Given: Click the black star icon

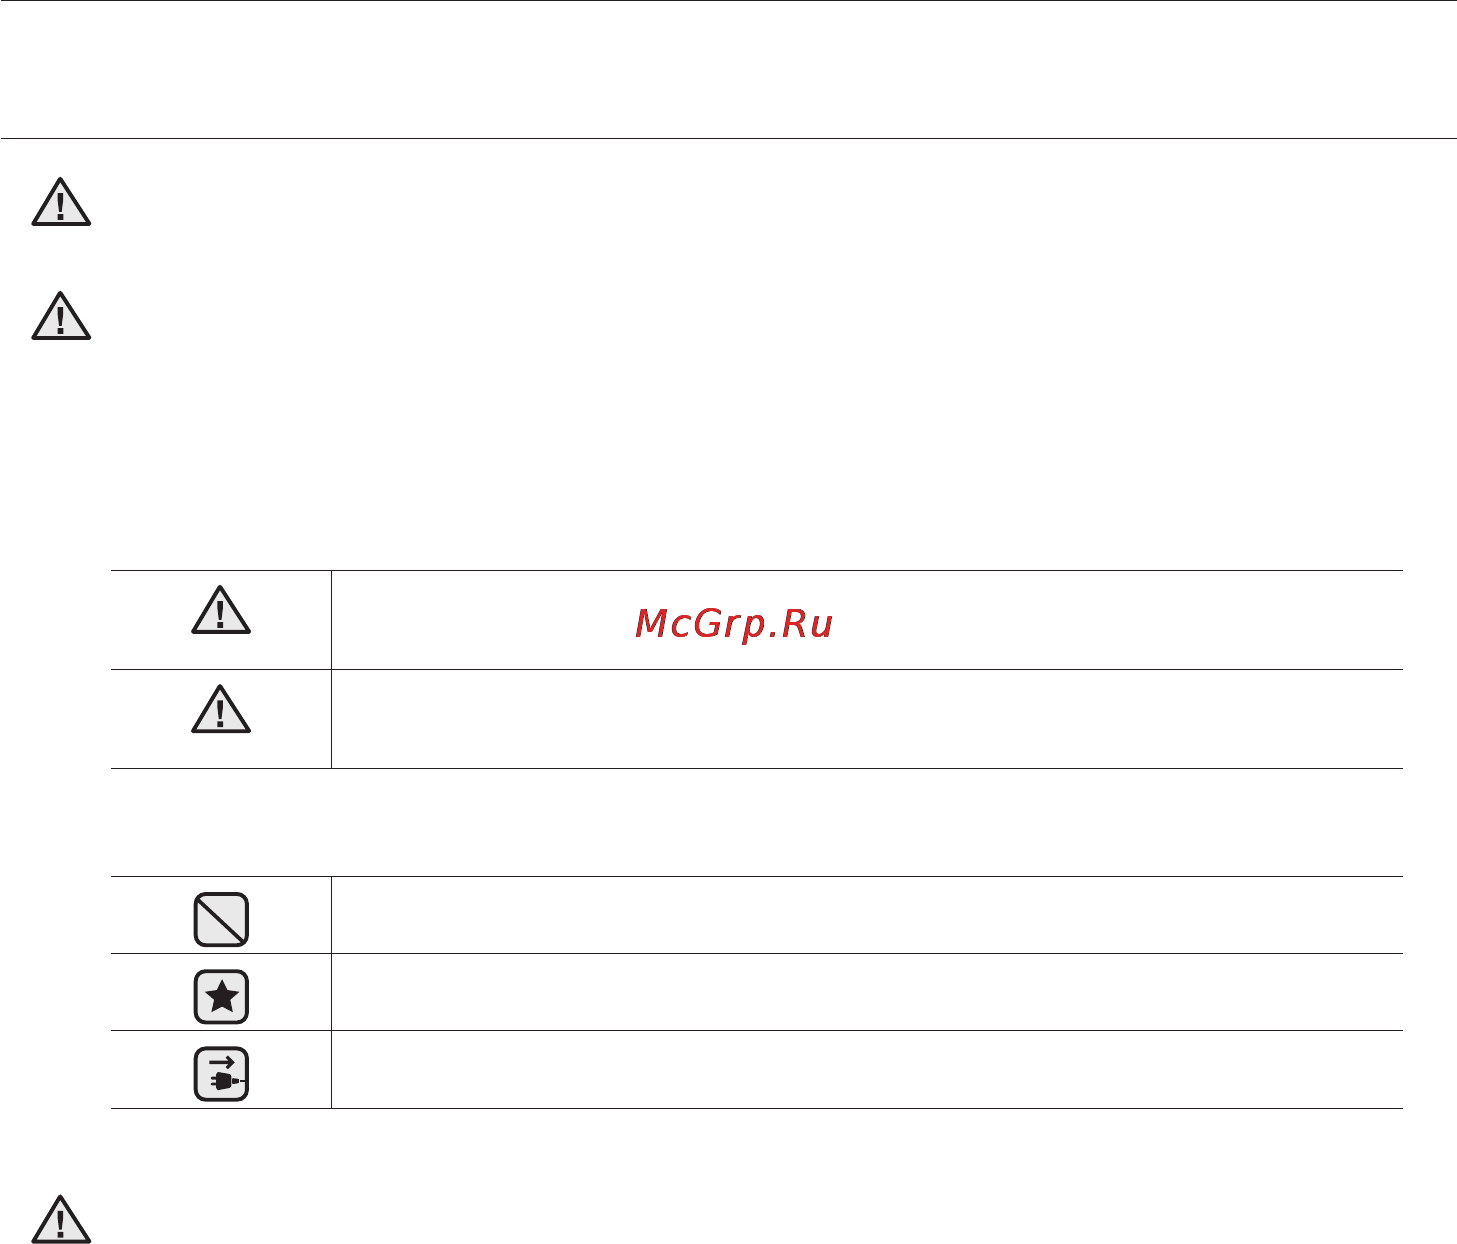Looking at the screenshot, I should [221, 997].
